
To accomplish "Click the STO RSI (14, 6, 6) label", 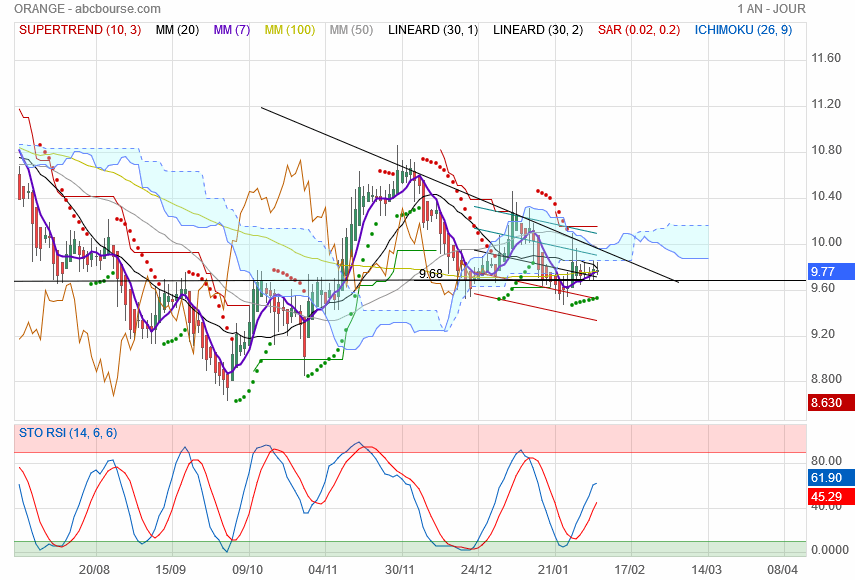I will tap(68, 433).
